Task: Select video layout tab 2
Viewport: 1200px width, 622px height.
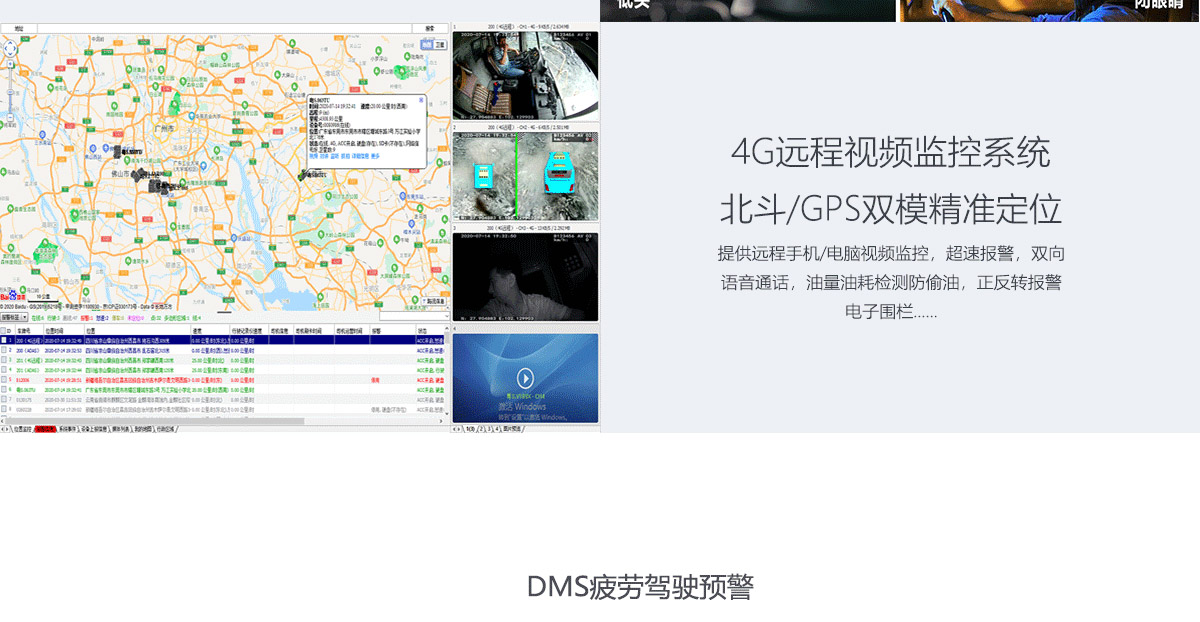Action: pos(481,429)
